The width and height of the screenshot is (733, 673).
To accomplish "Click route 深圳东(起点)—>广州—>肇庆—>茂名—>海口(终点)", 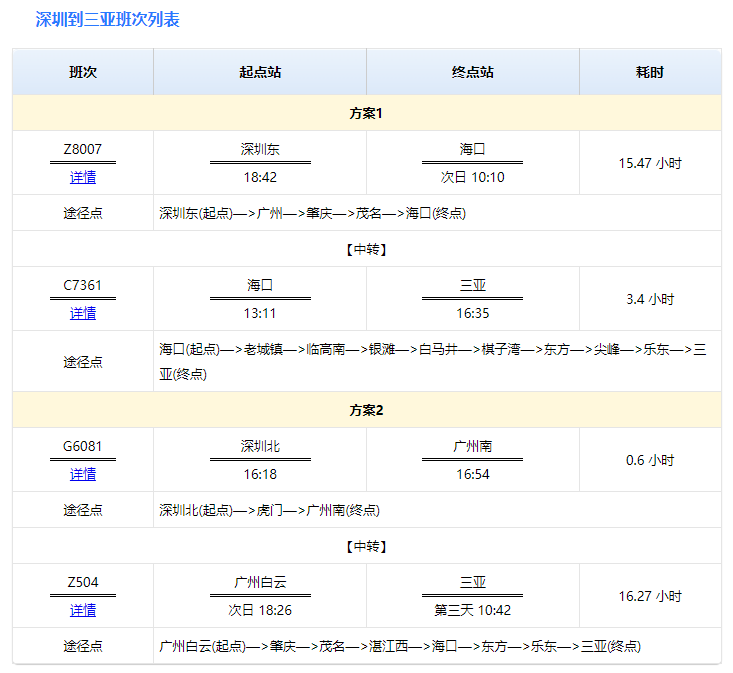I will (x=312, y=213).
